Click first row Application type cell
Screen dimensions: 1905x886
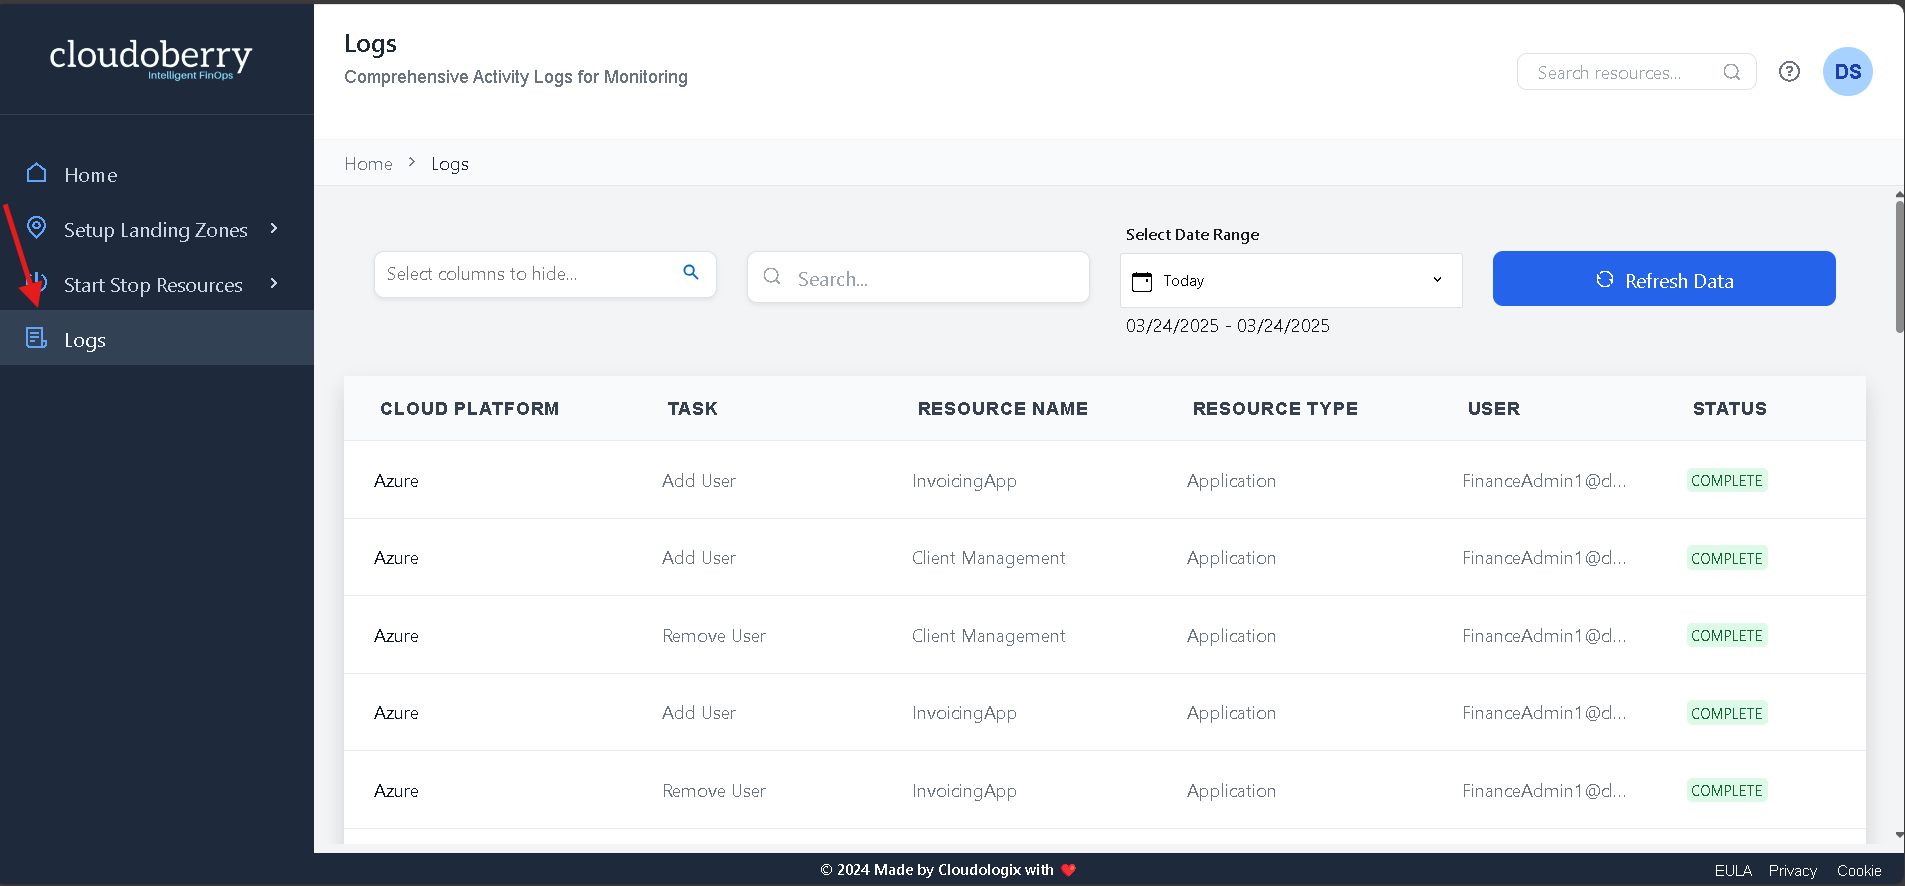(1231, 481)
